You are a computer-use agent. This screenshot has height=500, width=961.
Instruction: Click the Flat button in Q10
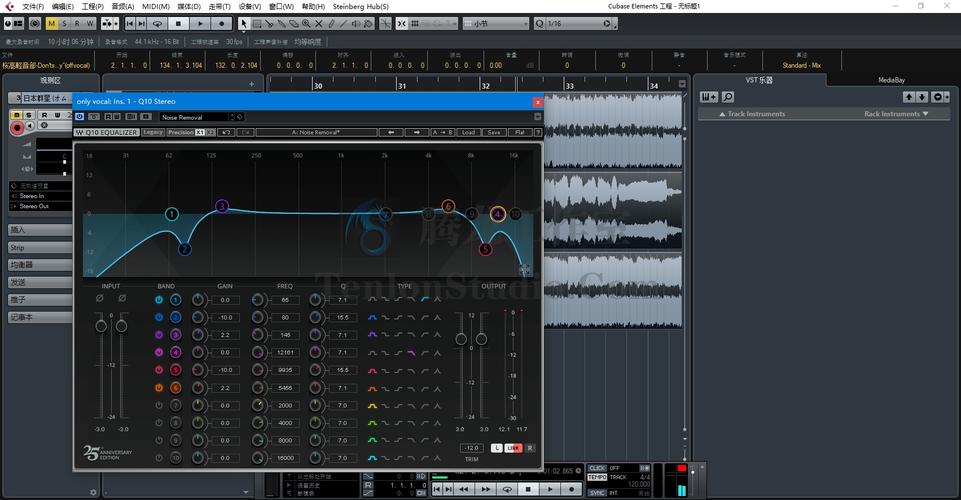point(520,132)
